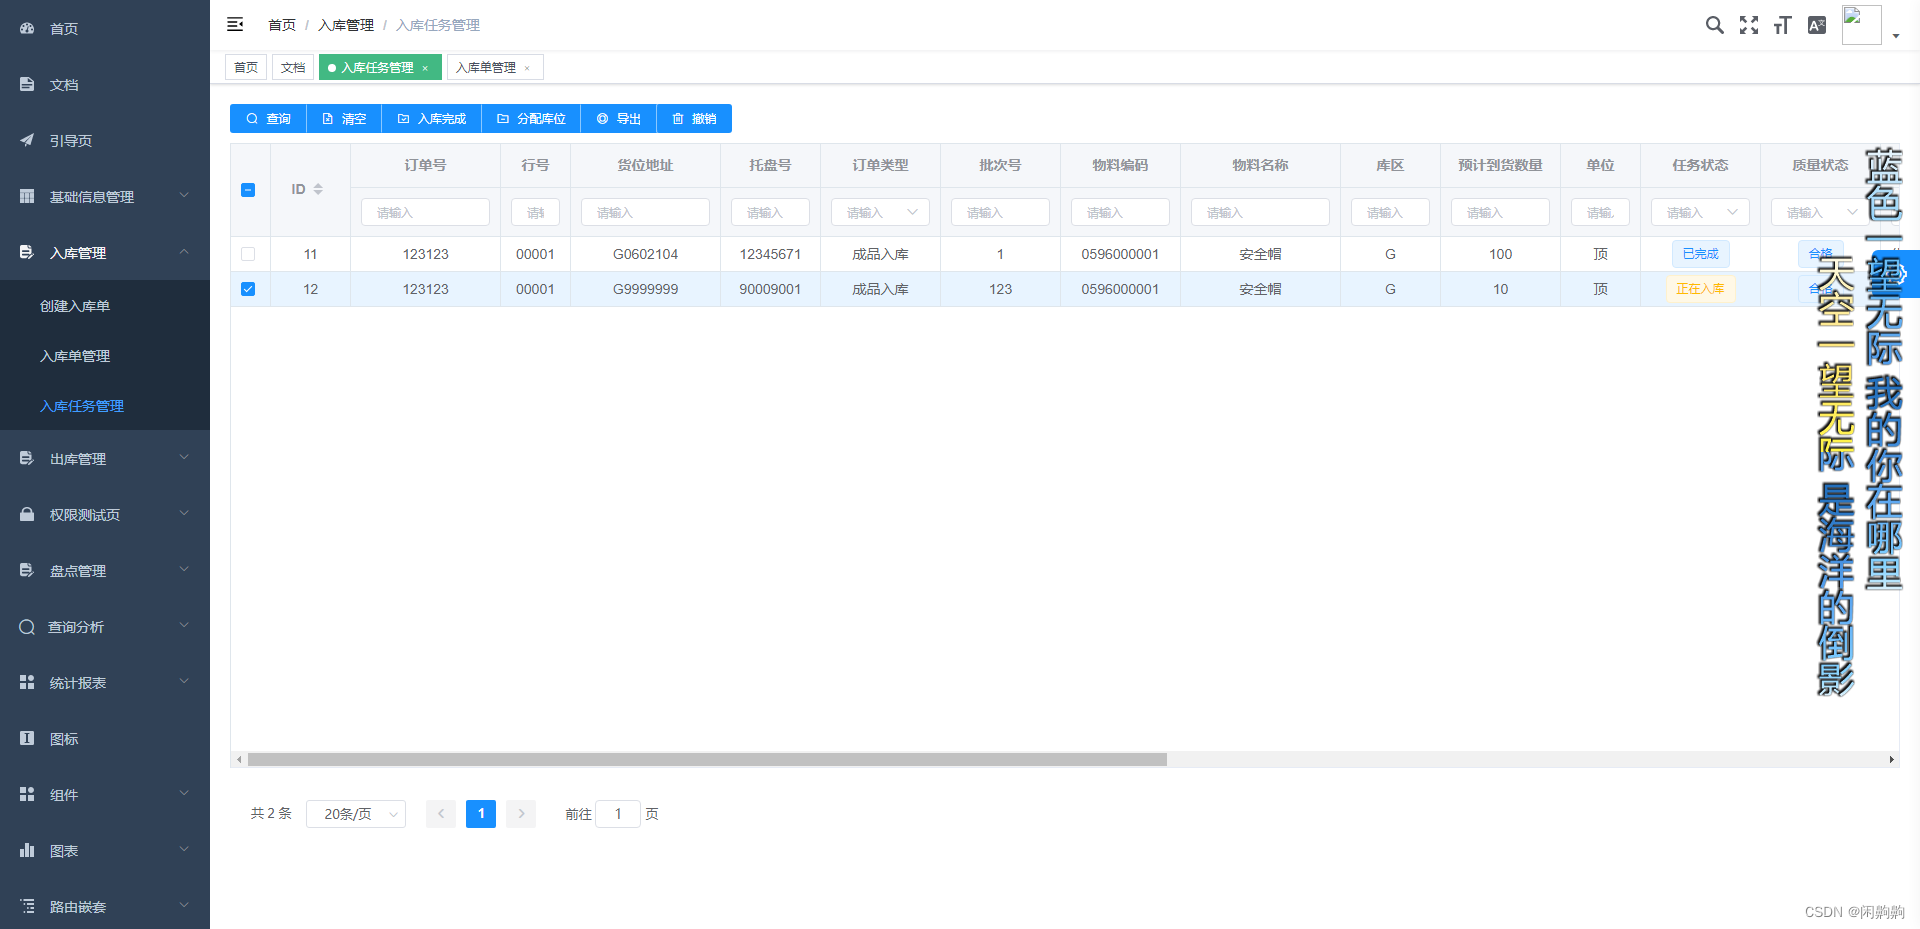
Task: Click the next page arrow
Action: pos(521,814)
